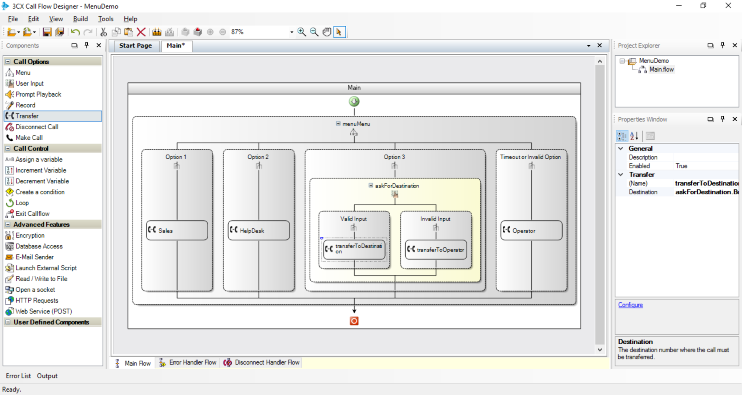Switch to the Start Page tab

(x=135, y=46)
